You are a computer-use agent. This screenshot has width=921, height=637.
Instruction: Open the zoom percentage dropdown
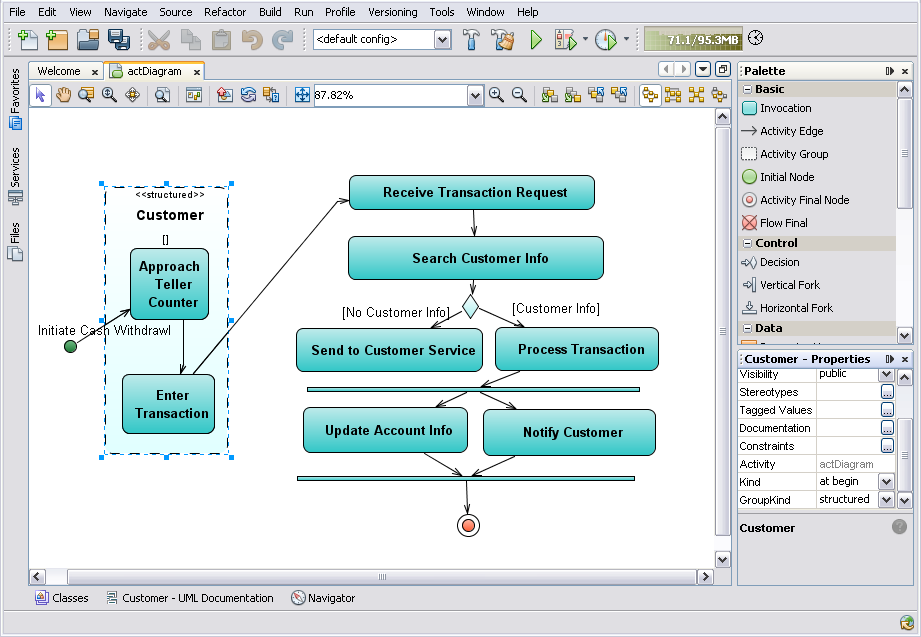[x=476, y=95]
